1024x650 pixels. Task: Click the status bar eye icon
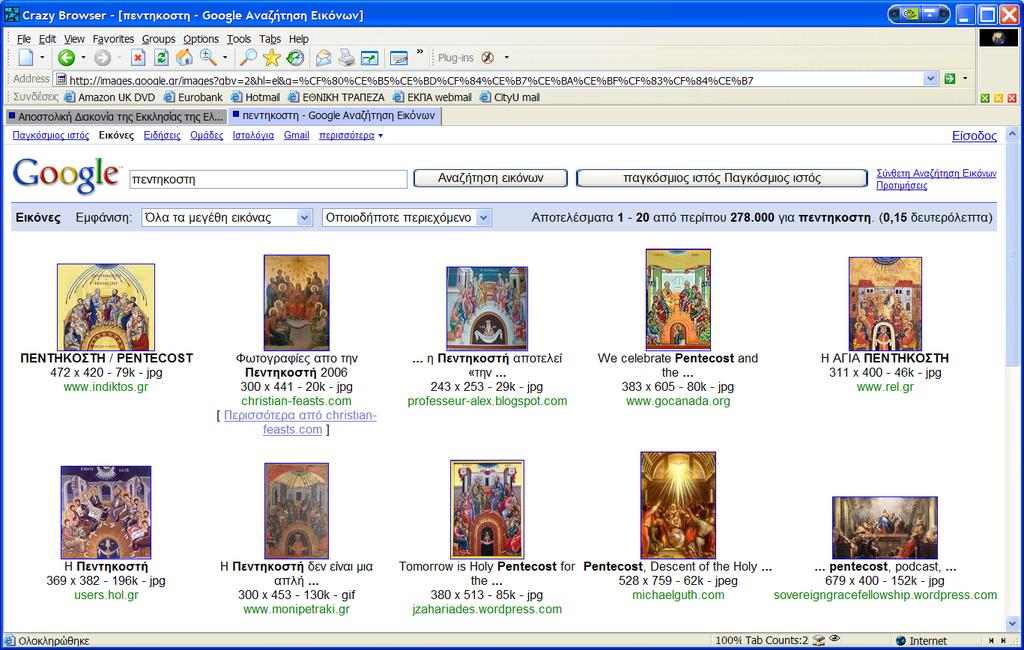pyautogui.click(x=835, y=640)
